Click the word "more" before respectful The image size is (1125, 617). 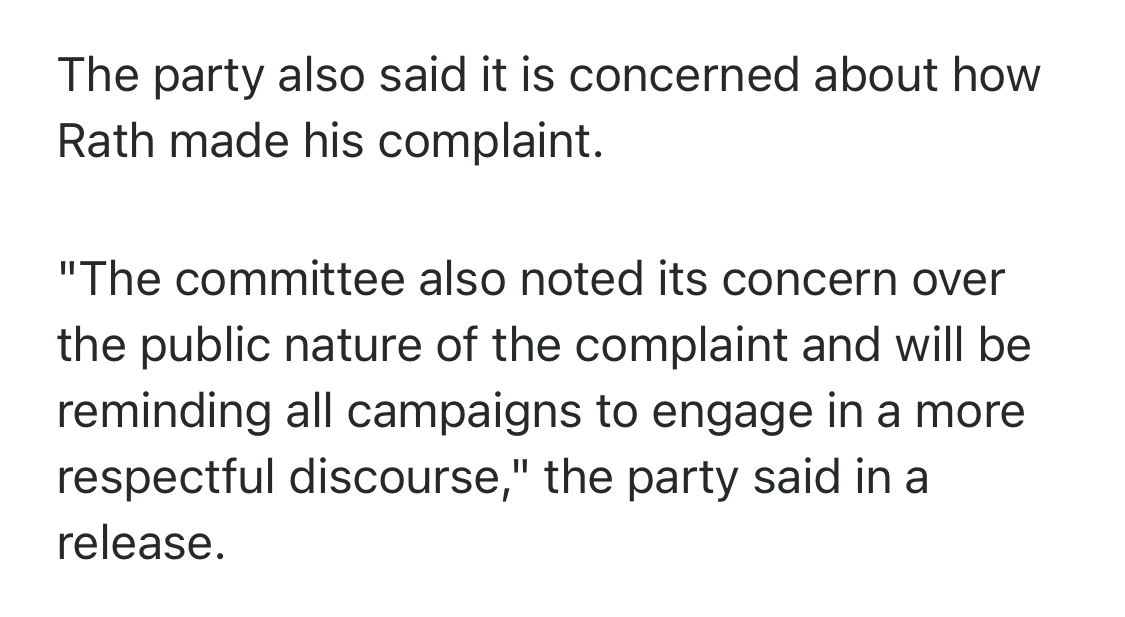point(971,413)
